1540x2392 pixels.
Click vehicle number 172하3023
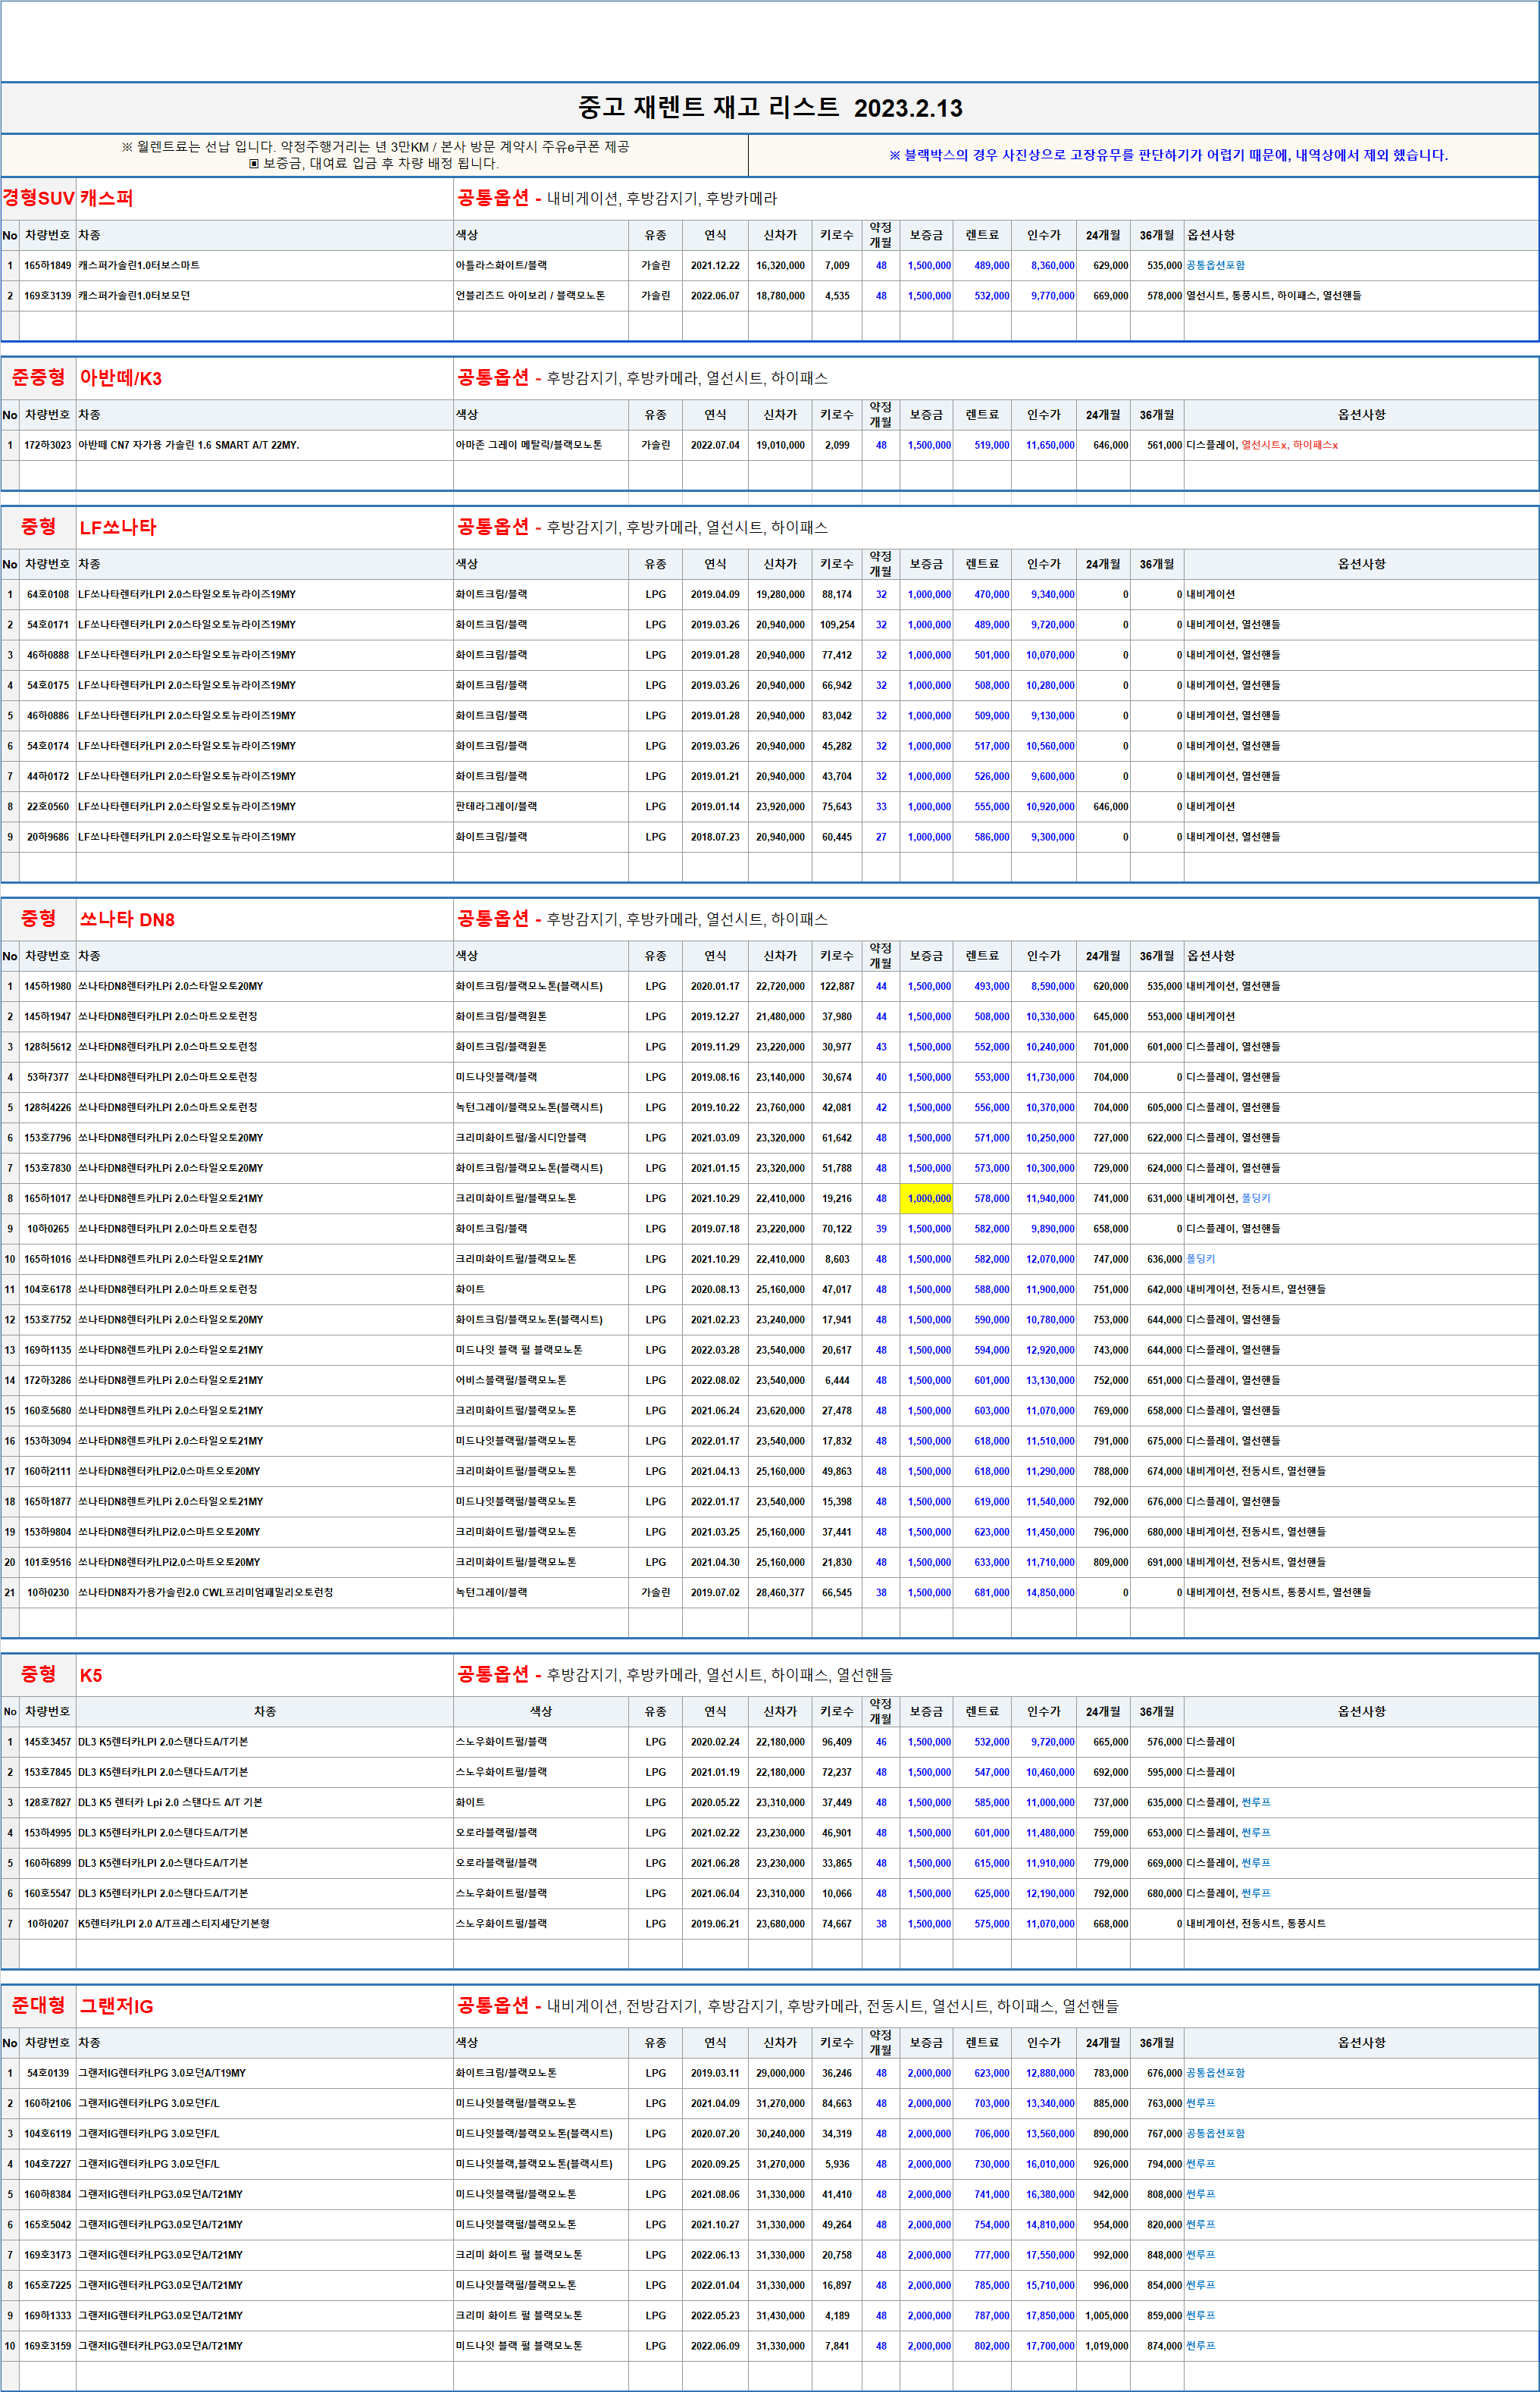(48, 445)
